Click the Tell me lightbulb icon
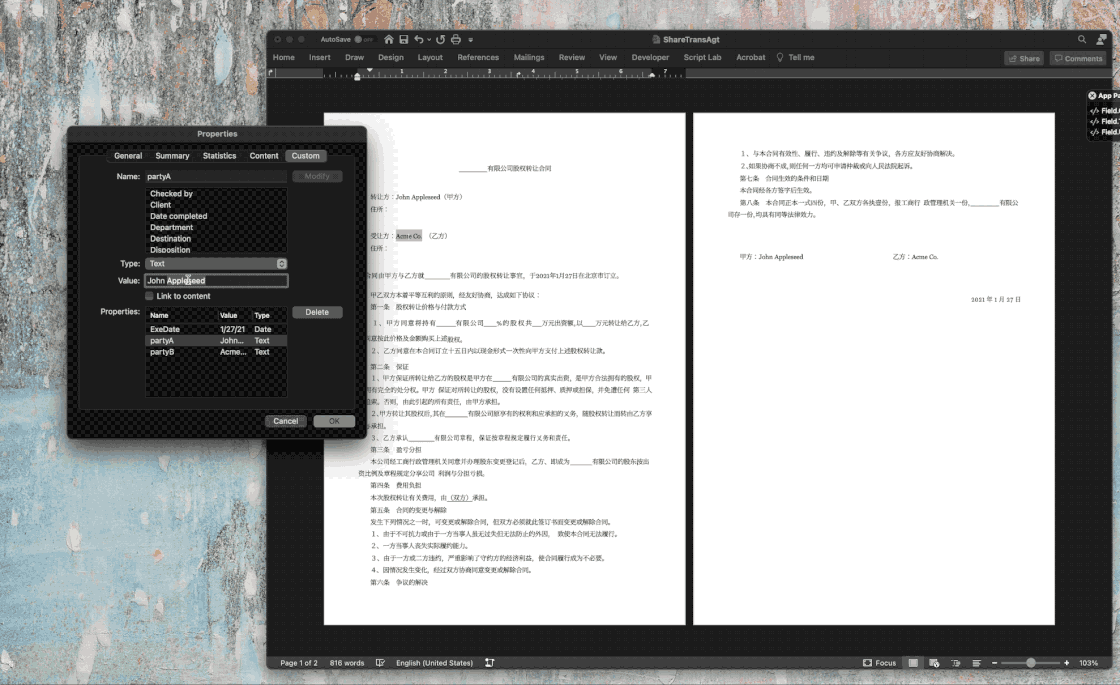 (780, 57)
